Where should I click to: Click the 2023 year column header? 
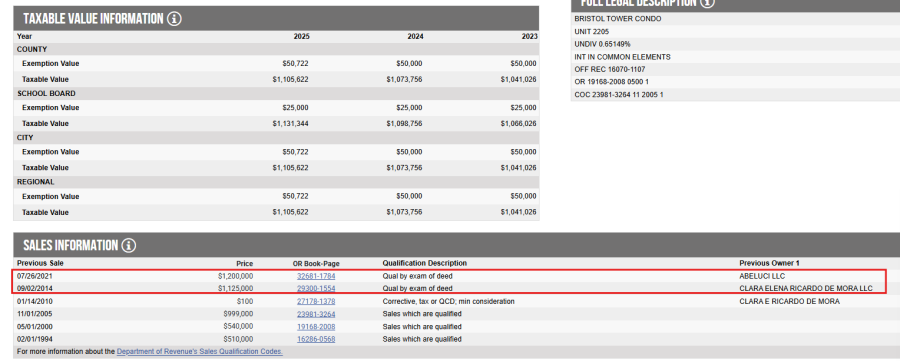pyautogui.click(x=530, y=36)
